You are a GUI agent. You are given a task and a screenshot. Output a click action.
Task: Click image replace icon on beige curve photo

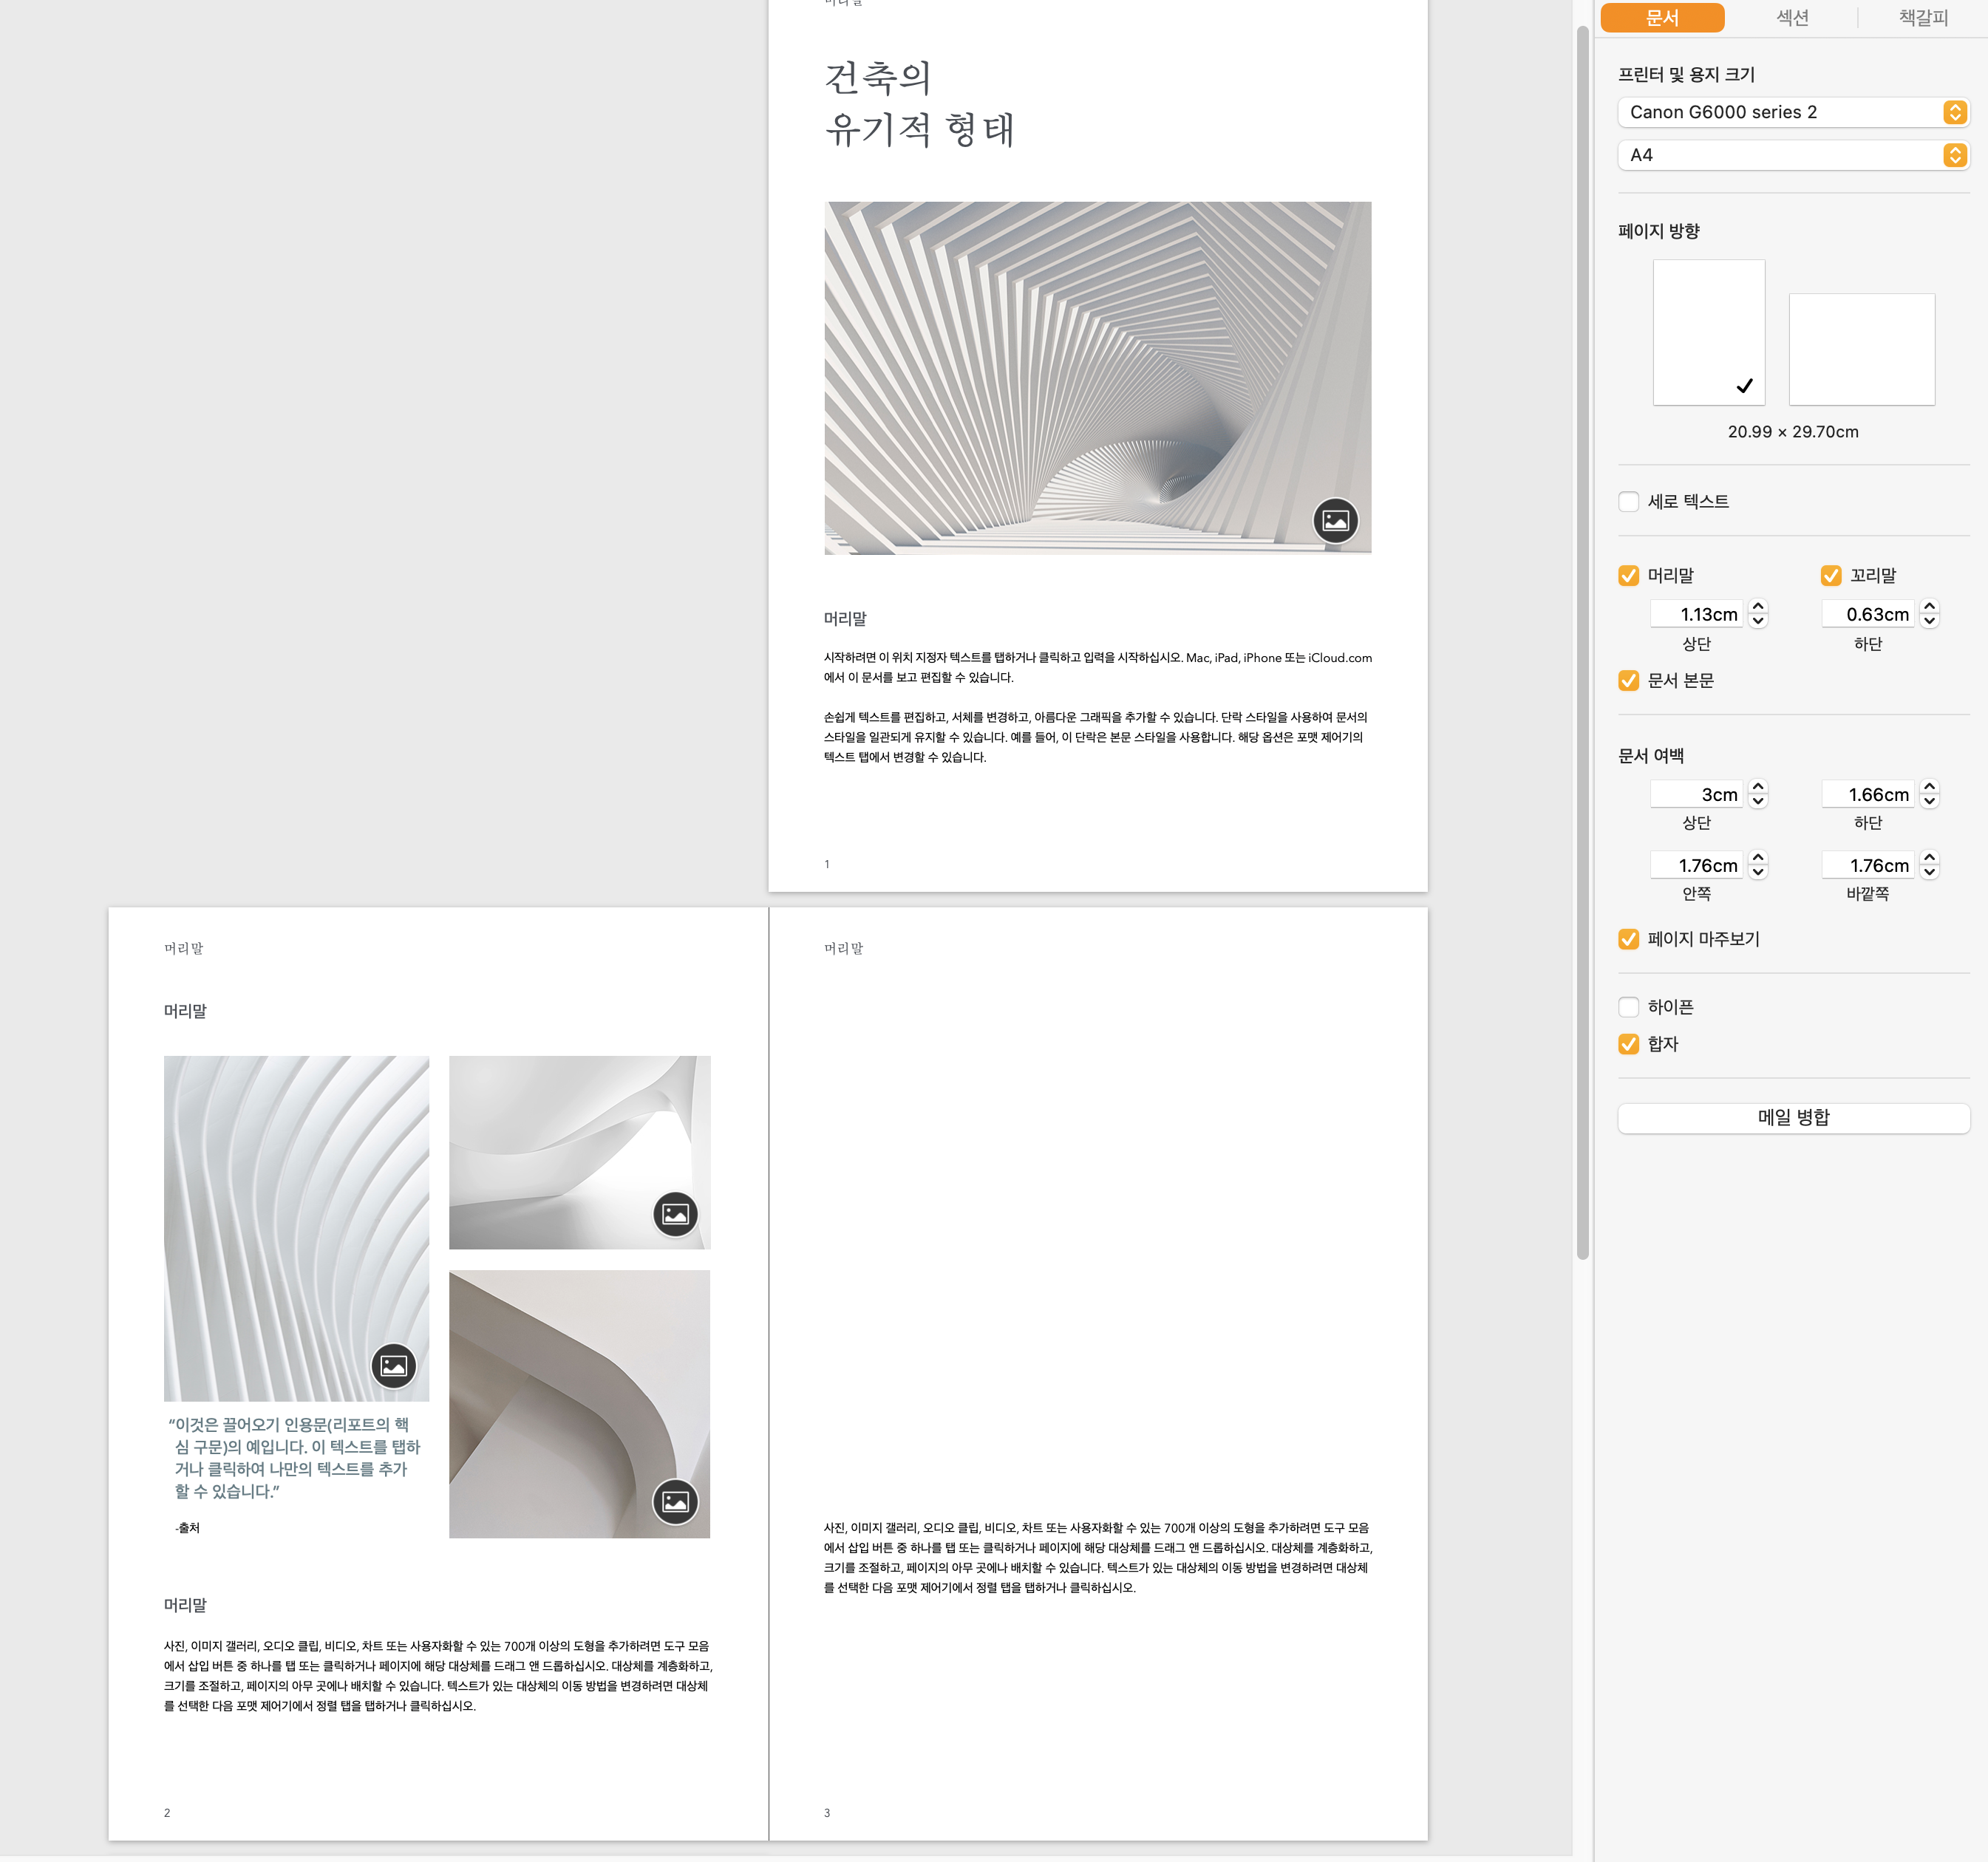[x=675, y=1501]
